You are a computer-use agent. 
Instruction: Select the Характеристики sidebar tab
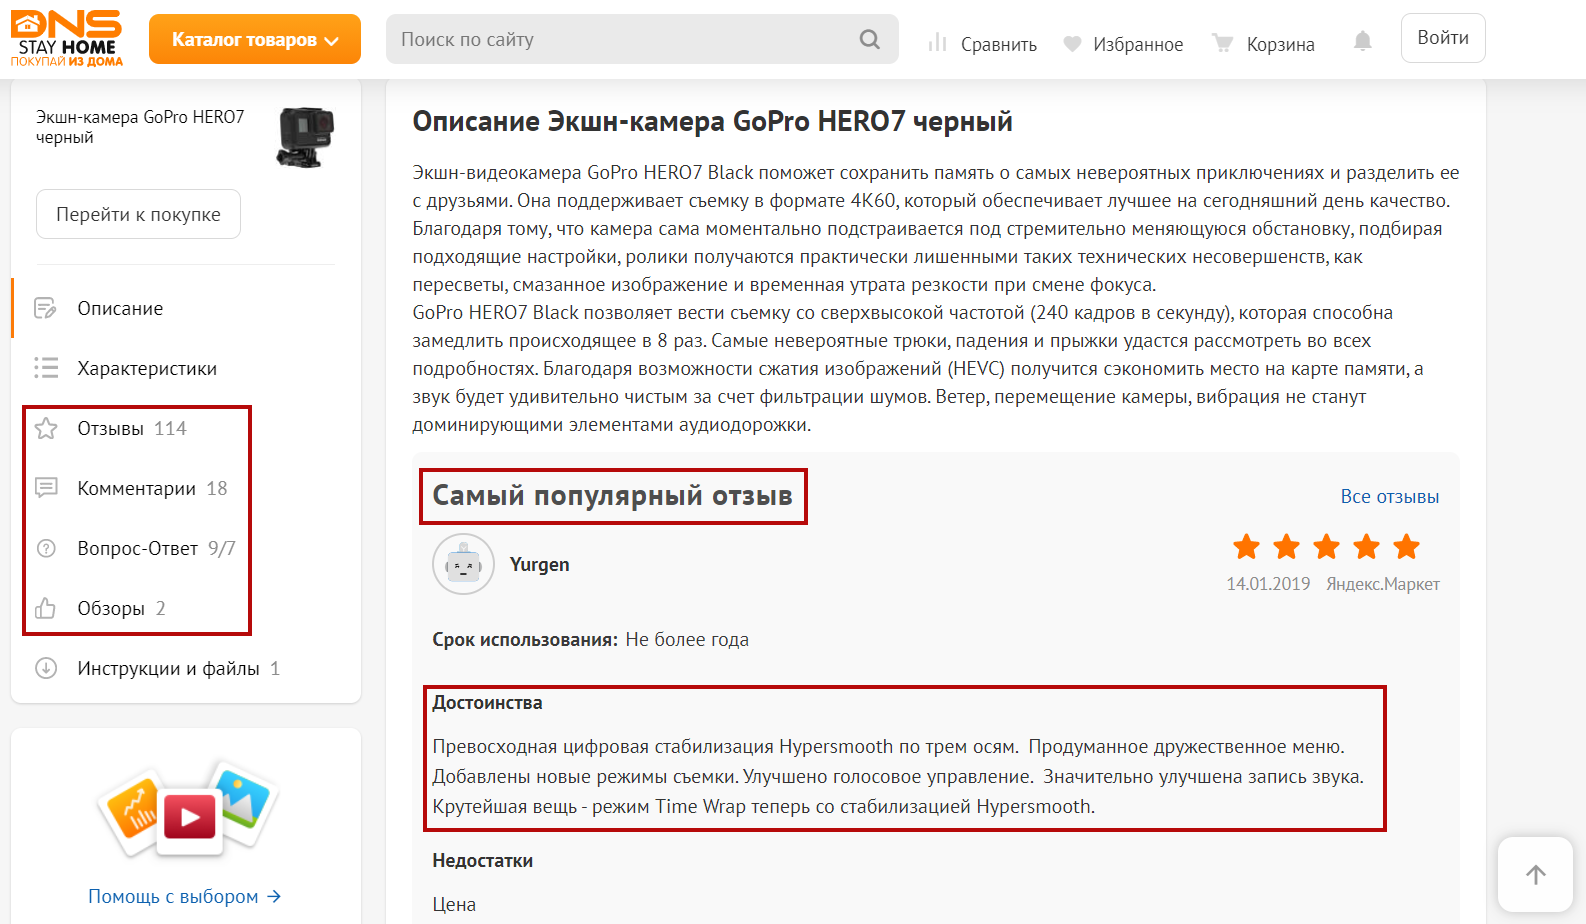click(x=147, y=368)
